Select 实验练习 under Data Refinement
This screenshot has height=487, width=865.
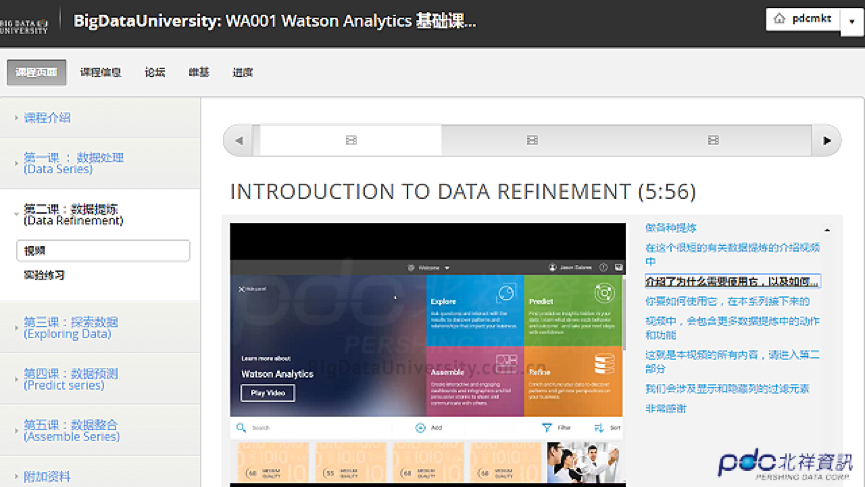click(x=45, y=275)
